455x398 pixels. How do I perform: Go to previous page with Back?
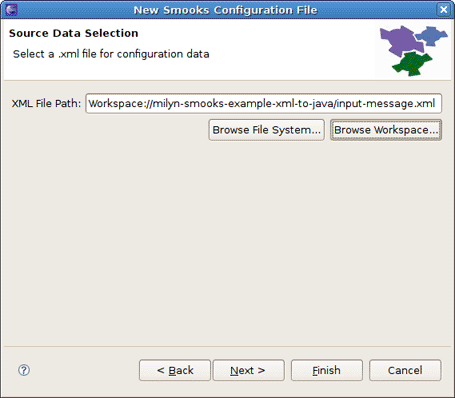point(175,370)
